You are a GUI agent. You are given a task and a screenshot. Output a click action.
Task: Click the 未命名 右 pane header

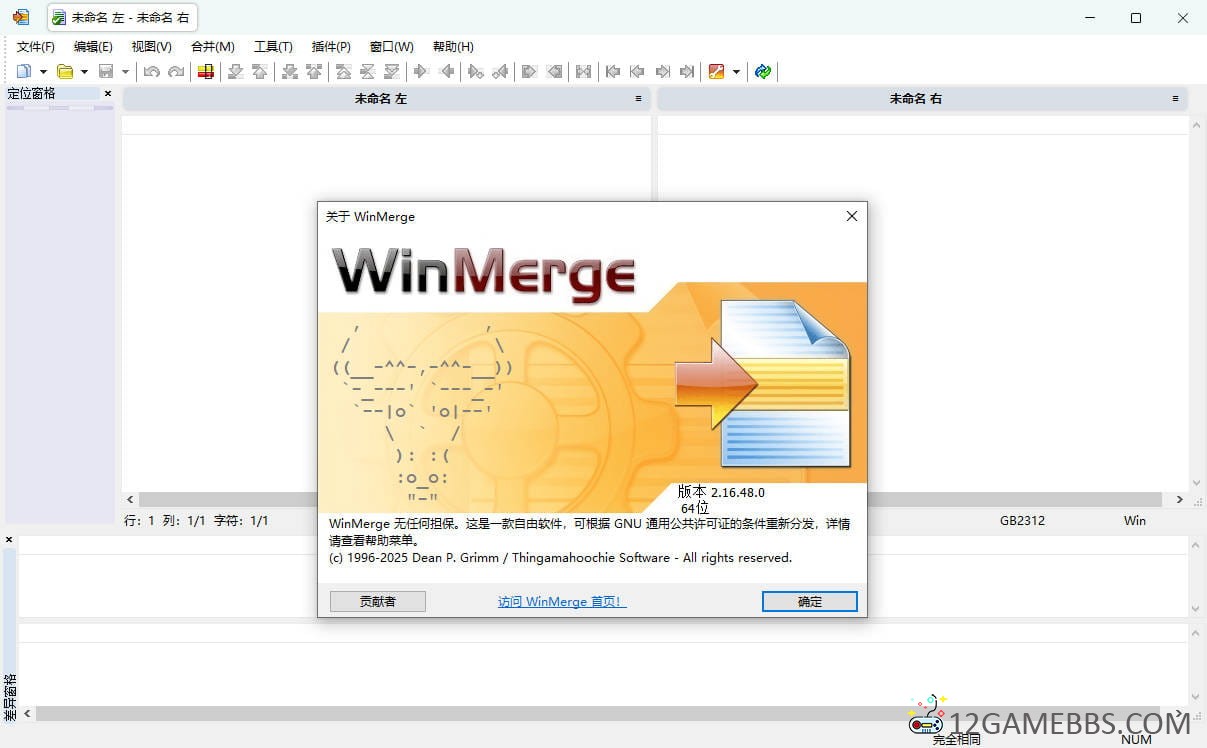coord(922,99)
